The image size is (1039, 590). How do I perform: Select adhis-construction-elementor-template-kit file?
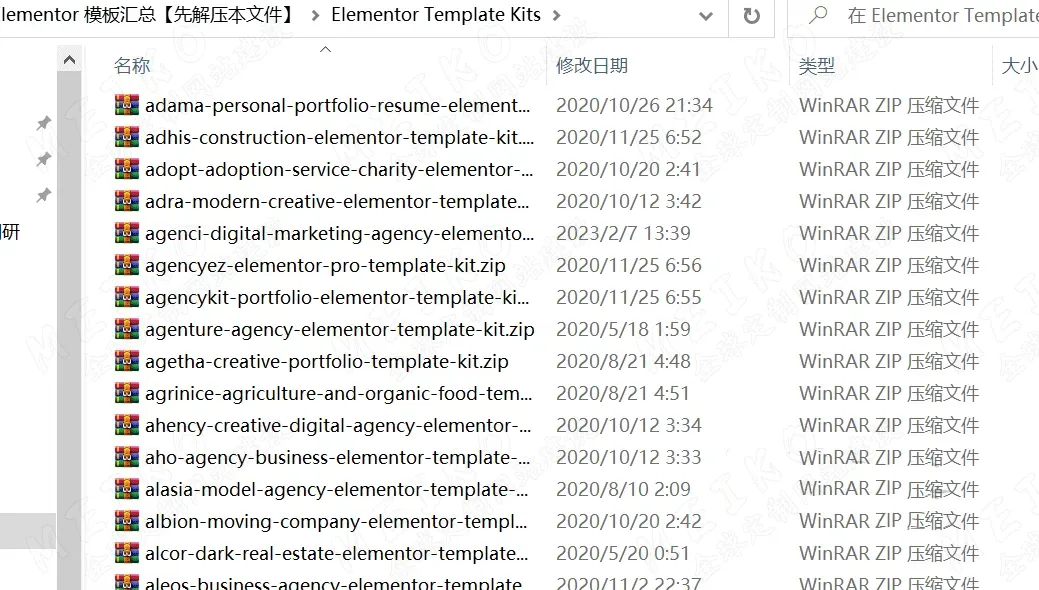(x=338, y=137)
